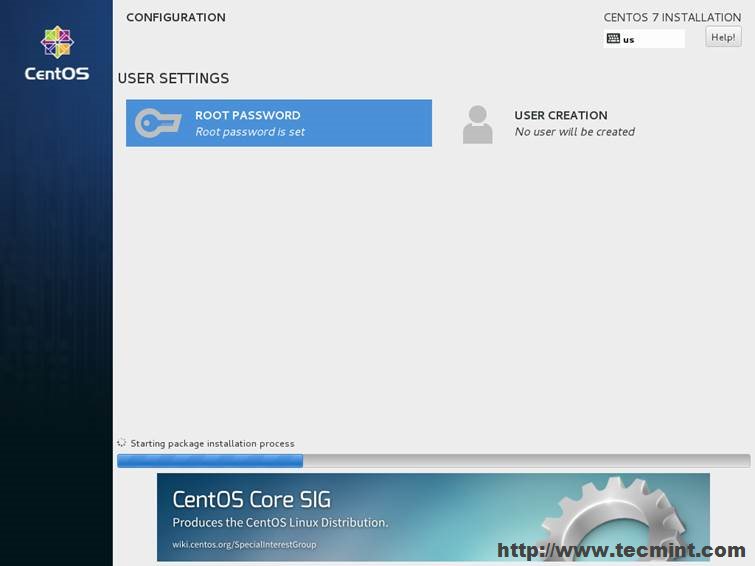Click 'No user will be created' text
The height and width of the screenshot is (566, 755).
(574, 132)
